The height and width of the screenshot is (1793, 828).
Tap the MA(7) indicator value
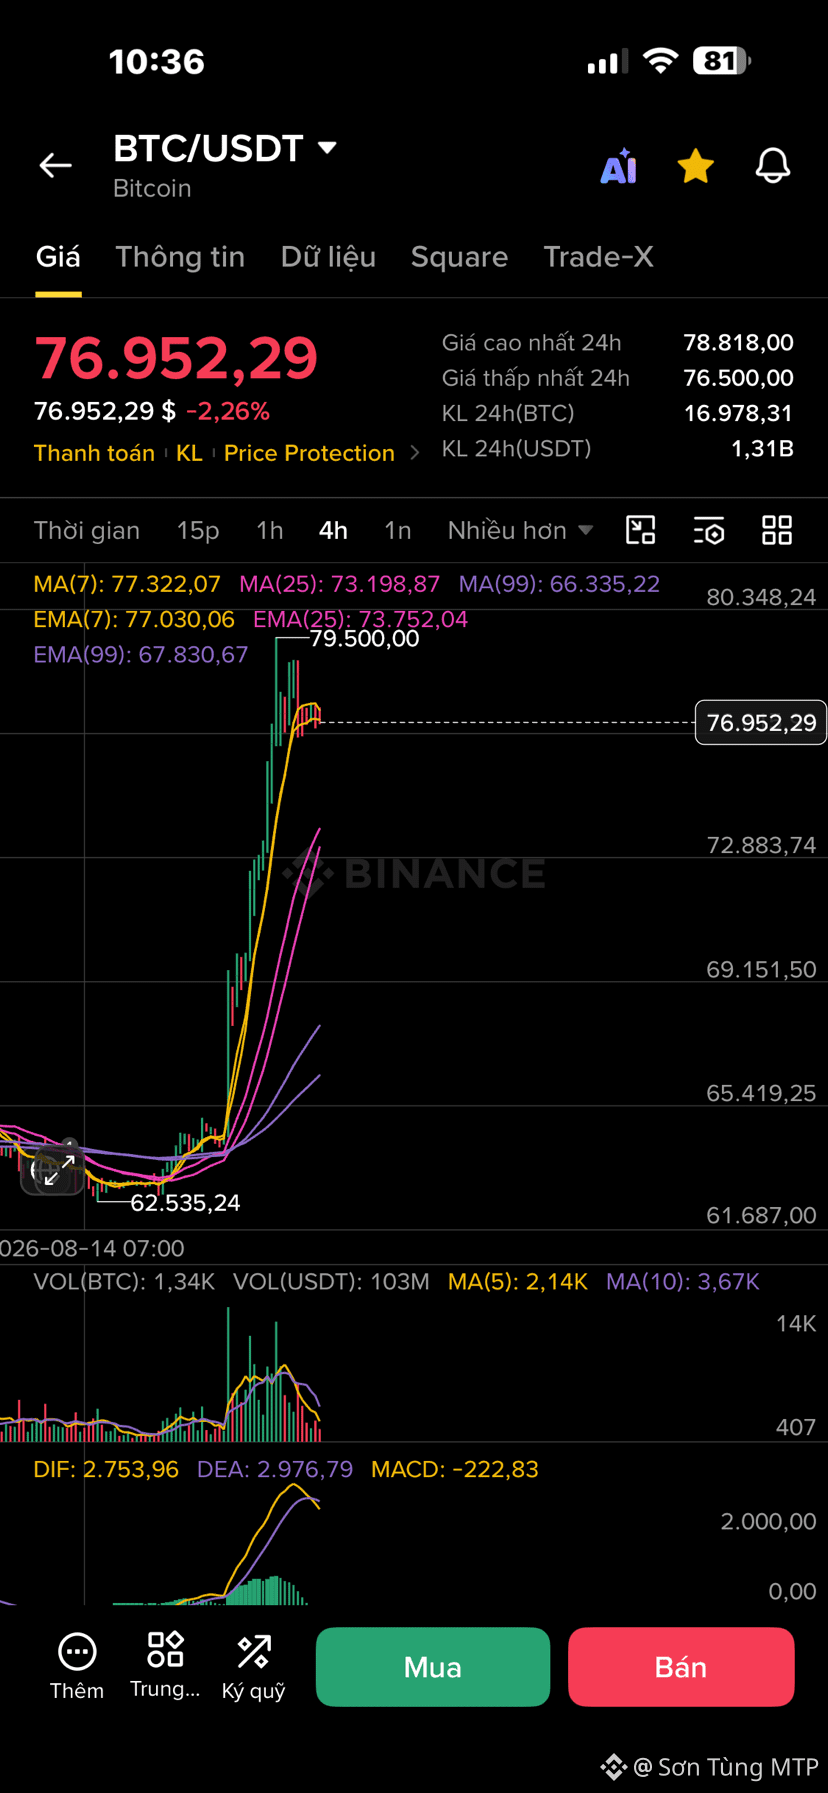127,584
